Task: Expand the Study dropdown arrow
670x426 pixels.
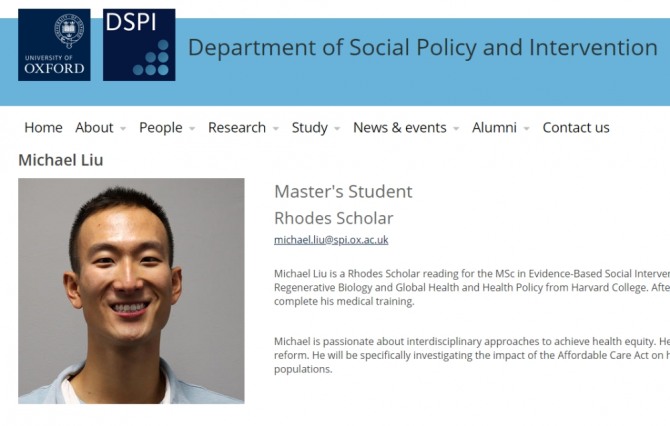Action: tap(337, 129)
